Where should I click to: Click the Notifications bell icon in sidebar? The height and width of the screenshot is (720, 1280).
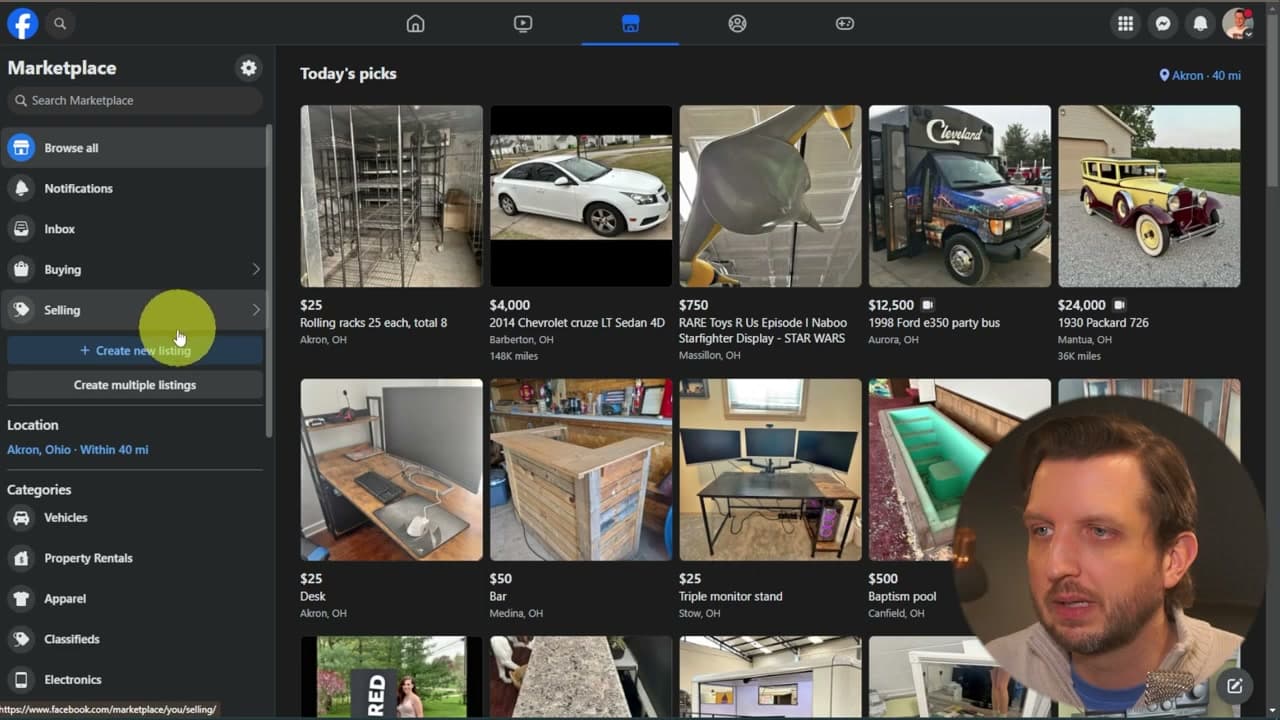point(21,188)
